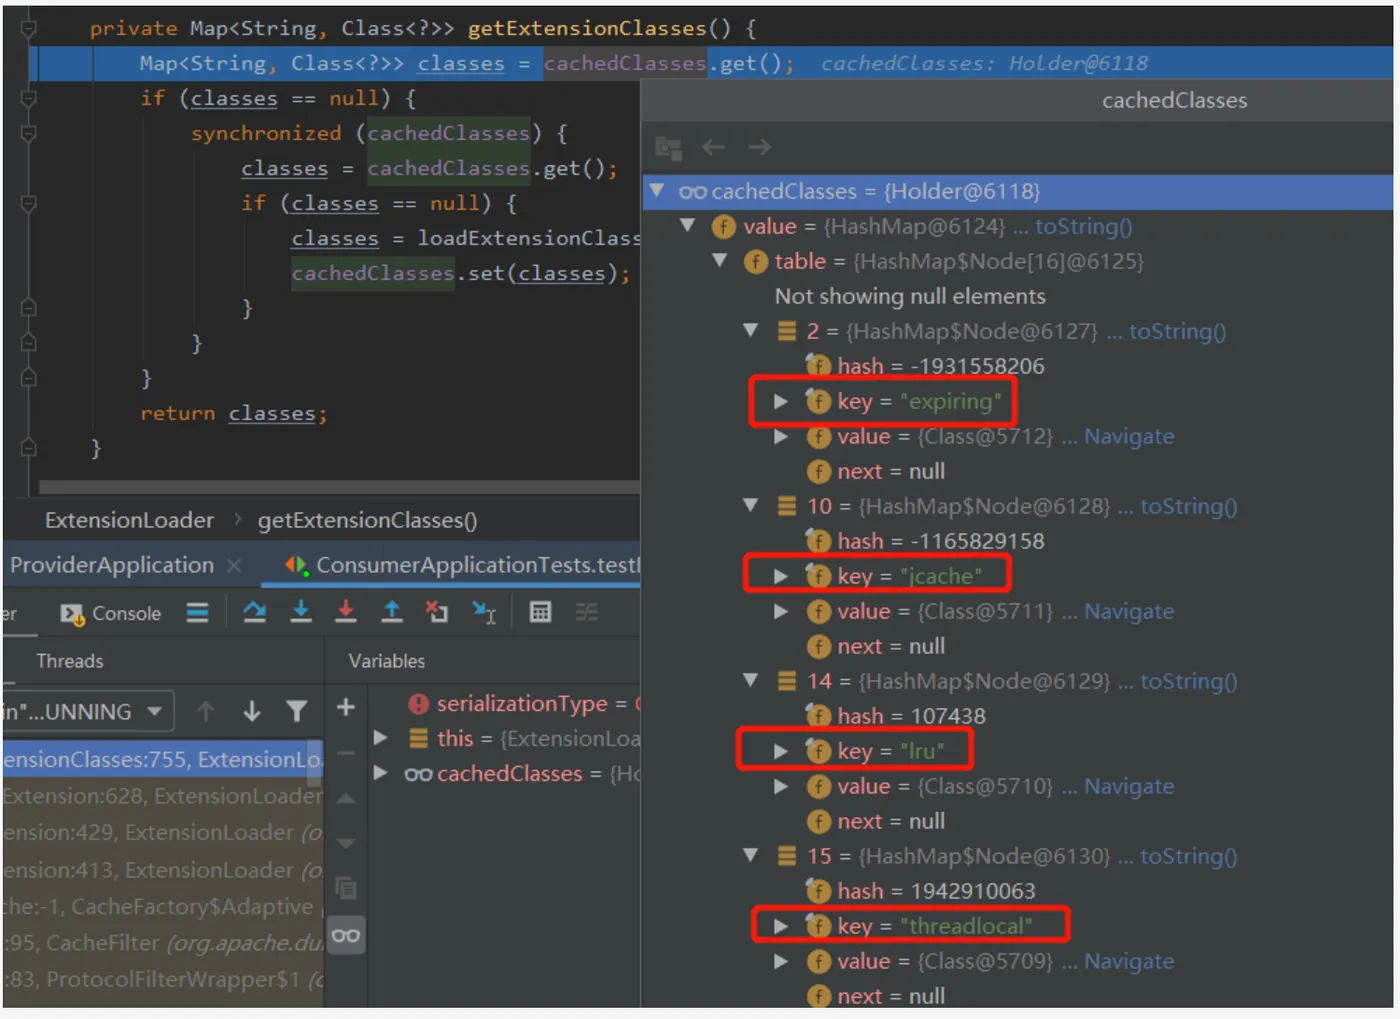Click the Step Out up-arrow icon
This screenshot has width=1400, height=1019.
pos(392,611)
